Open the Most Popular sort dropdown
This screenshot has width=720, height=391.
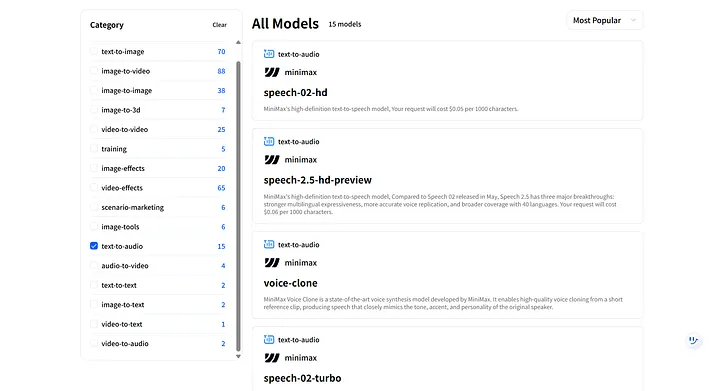click(x=605, y=20)
